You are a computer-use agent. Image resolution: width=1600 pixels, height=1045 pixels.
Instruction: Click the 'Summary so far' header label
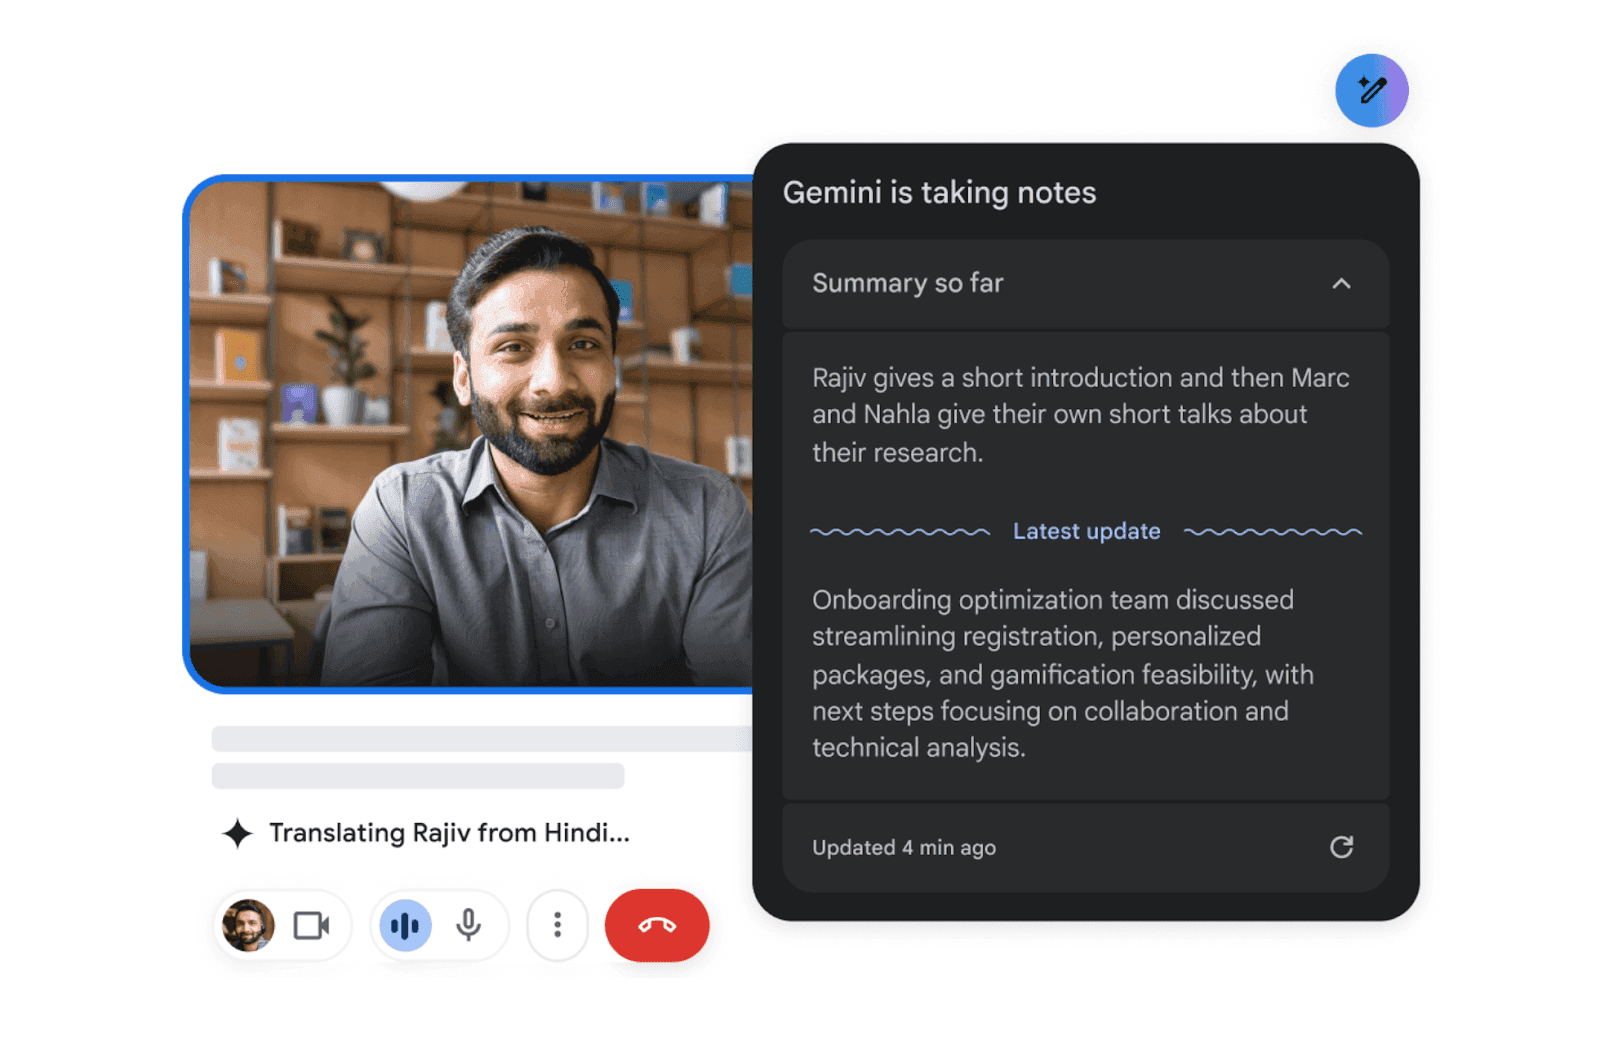point(907,283)
